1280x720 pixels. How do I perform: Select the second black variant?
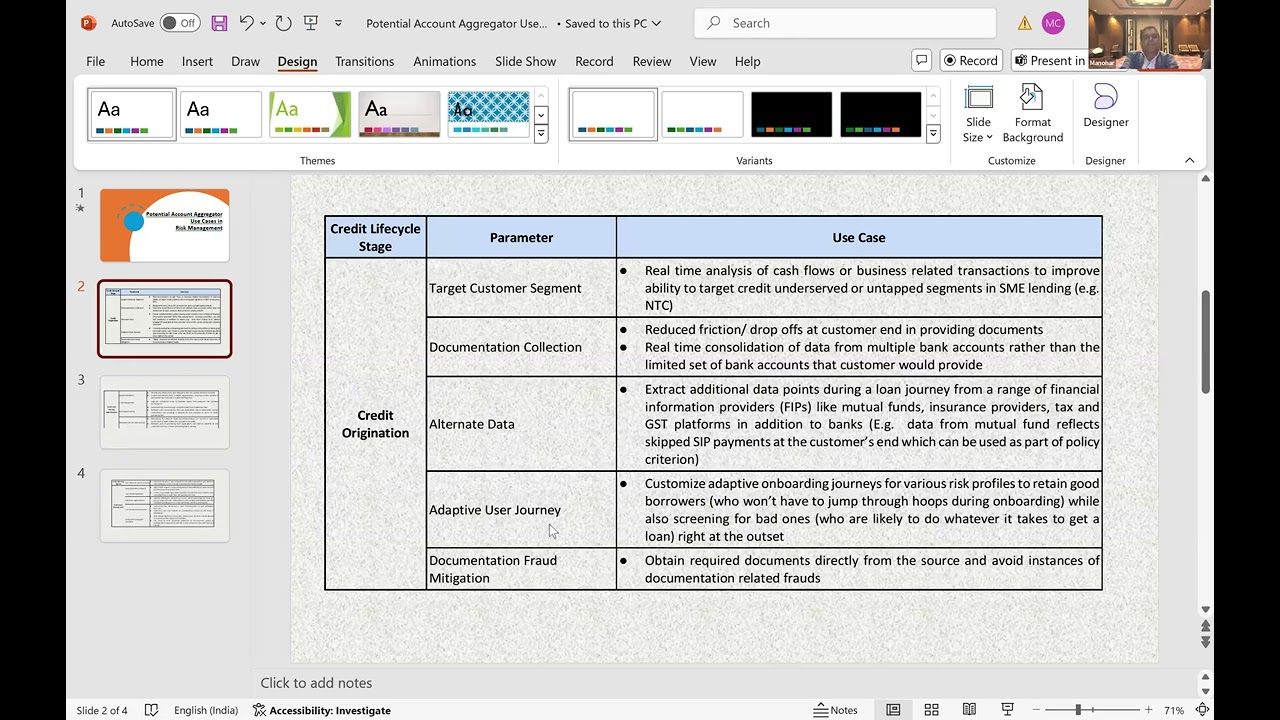[880, 114]
